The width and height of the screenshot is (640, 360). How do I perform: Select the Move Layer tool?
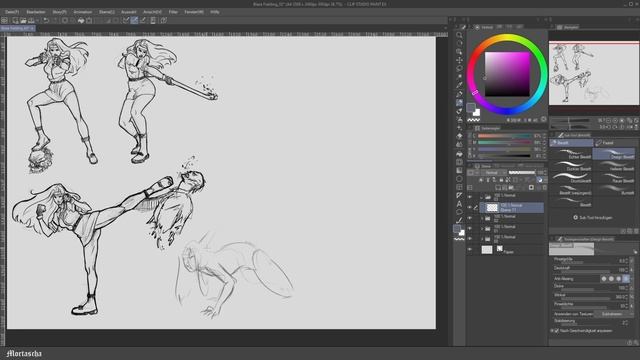(459, 60)
